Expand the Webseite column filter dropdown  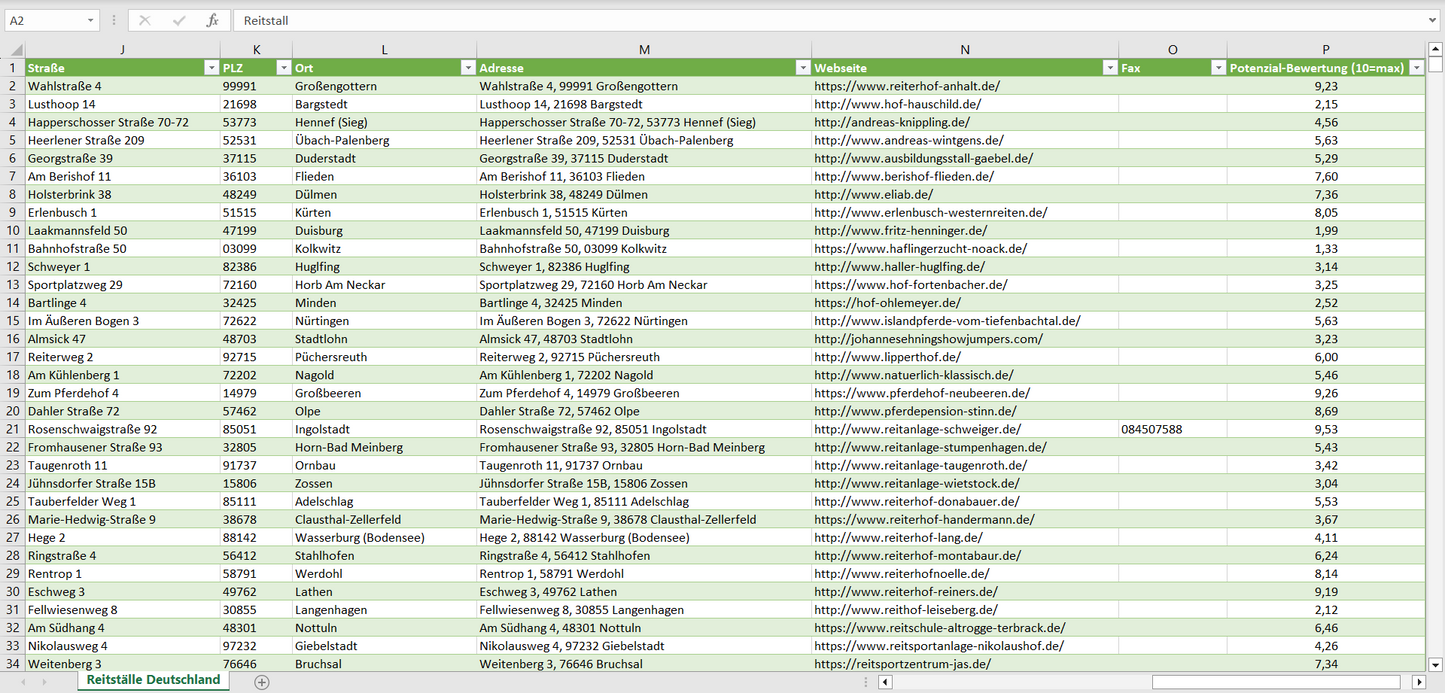[1109, 68]
